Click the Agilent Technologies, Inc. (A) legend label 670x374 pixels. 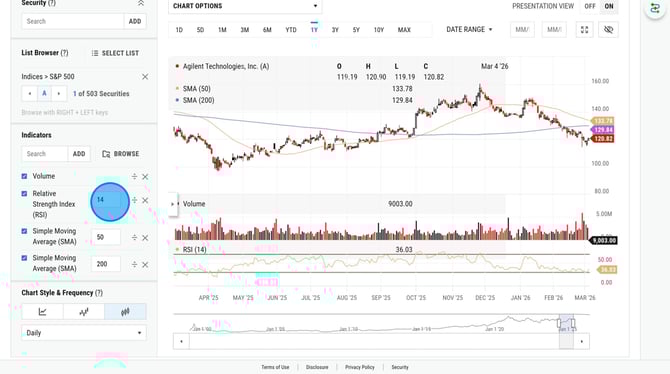[x=226, y=66]
